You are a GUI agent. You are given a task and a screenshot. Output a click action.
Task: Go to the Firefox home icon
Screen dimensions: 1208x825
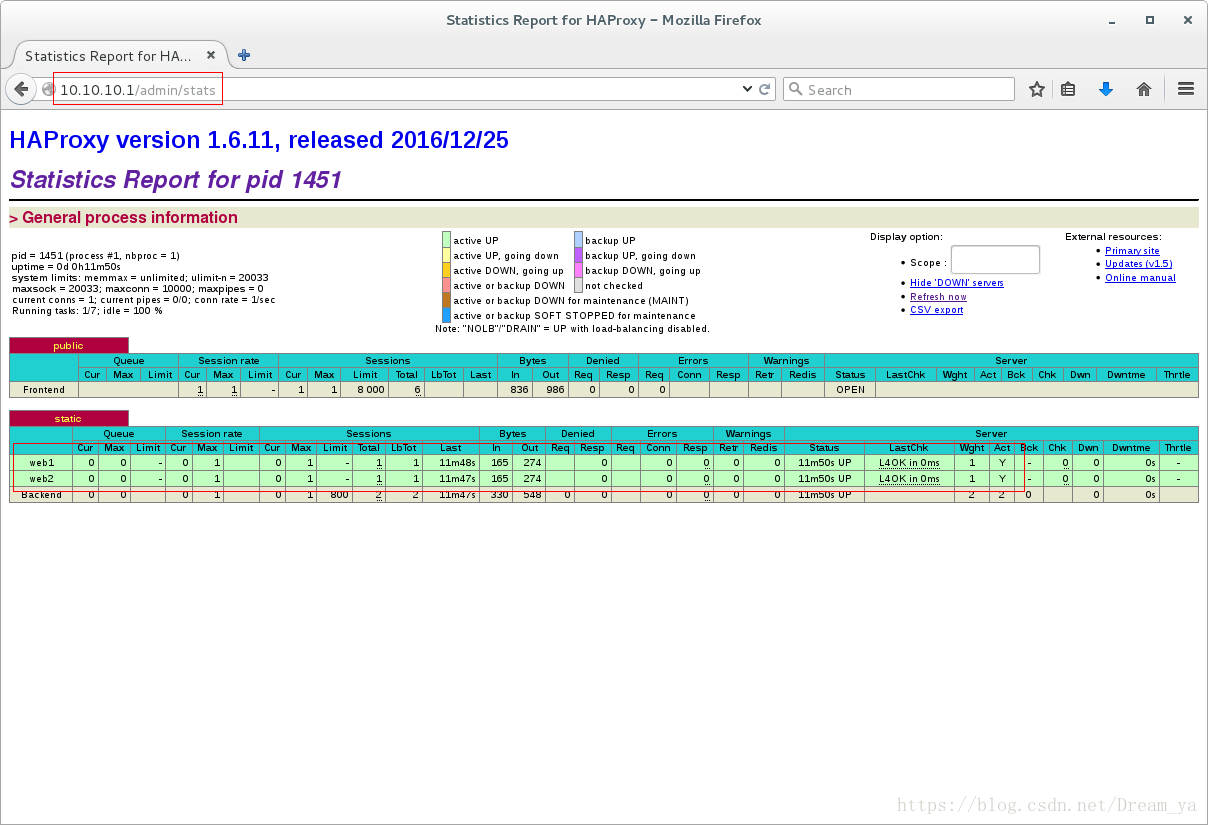[x=1144, y=89]
